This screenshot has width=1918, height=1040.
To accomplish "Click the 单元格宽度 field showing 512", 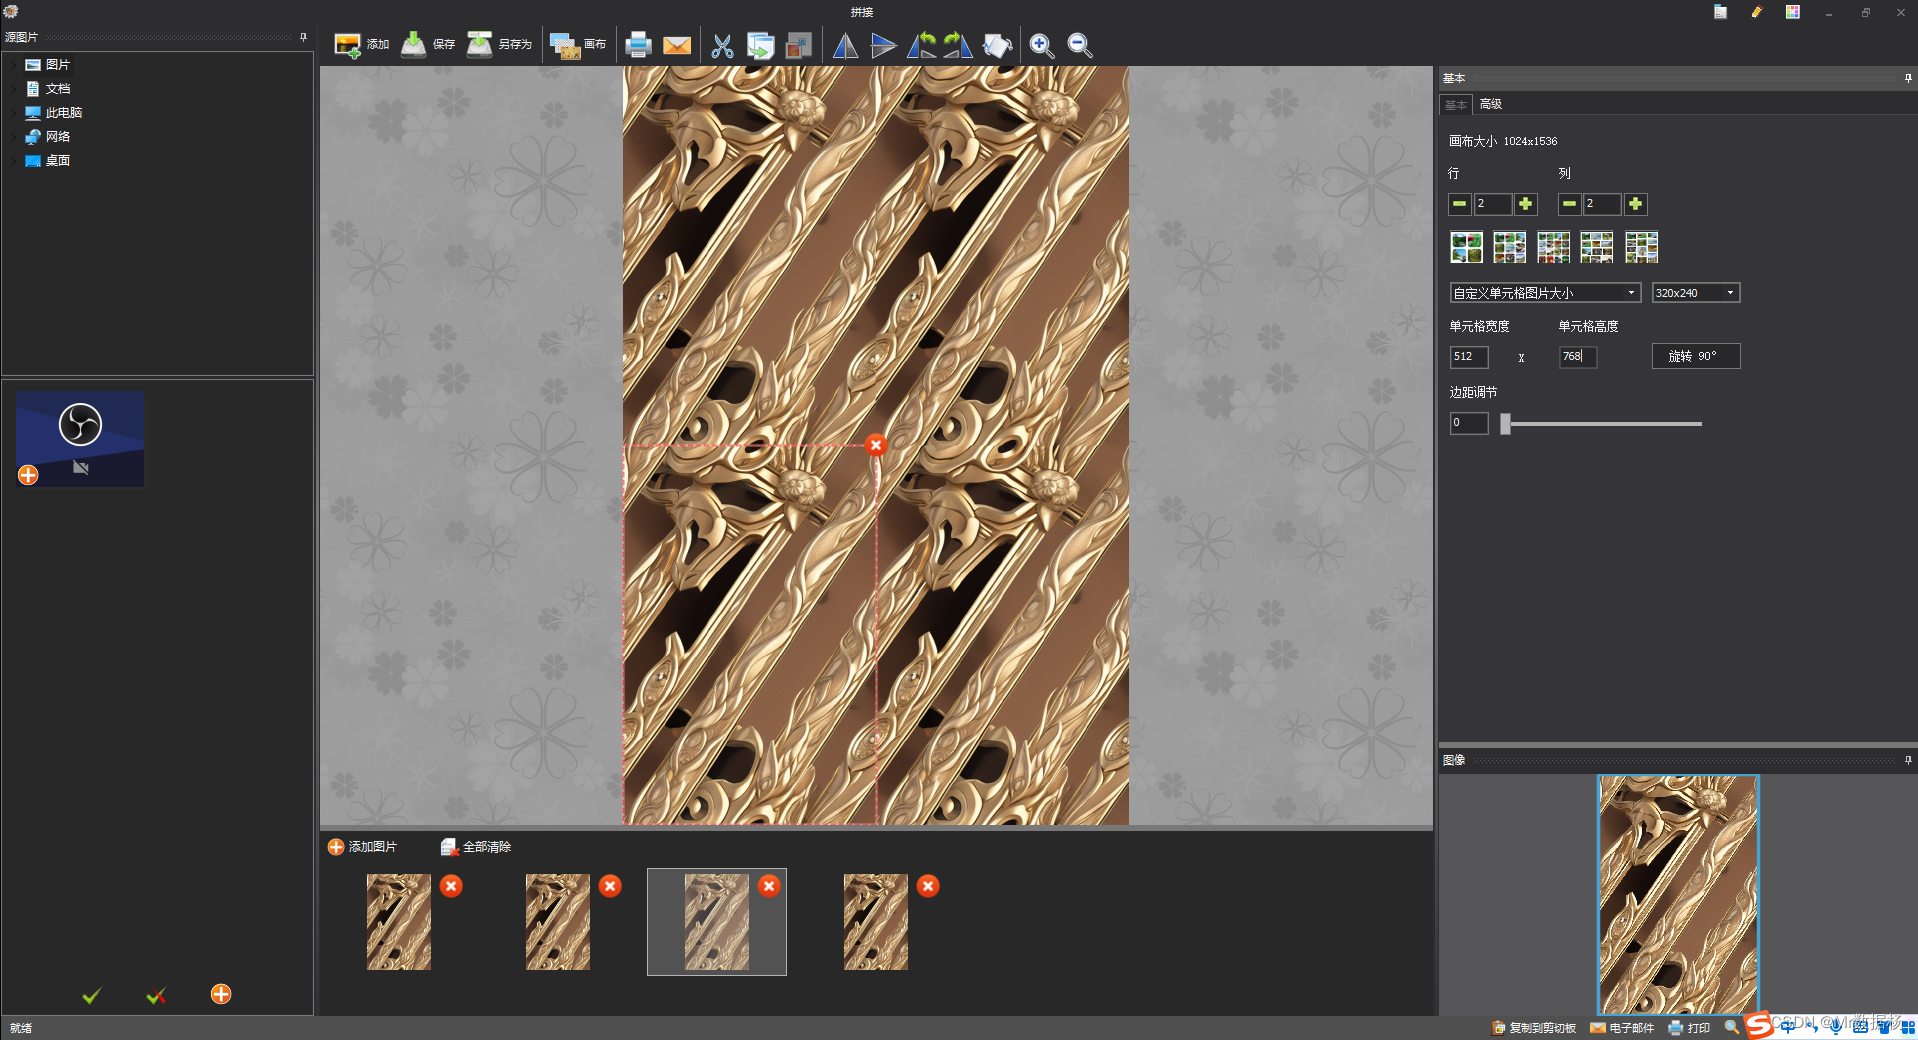I will pyautogui.click(x=1469, y=357).
